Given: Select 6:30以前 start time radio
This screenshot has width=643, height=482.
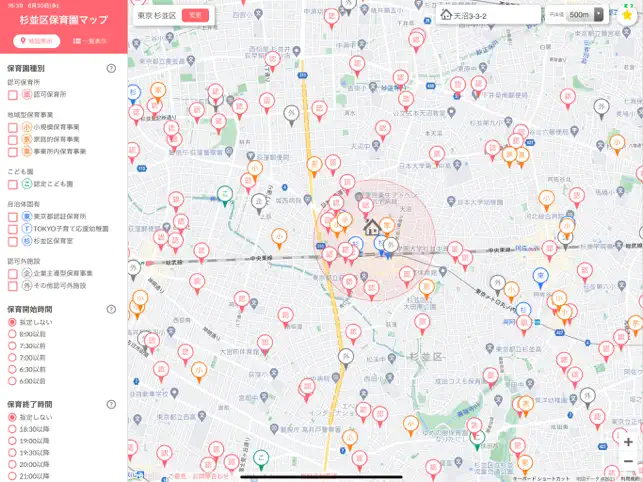Looking at the screenshot, I should [x=12, y=369].
